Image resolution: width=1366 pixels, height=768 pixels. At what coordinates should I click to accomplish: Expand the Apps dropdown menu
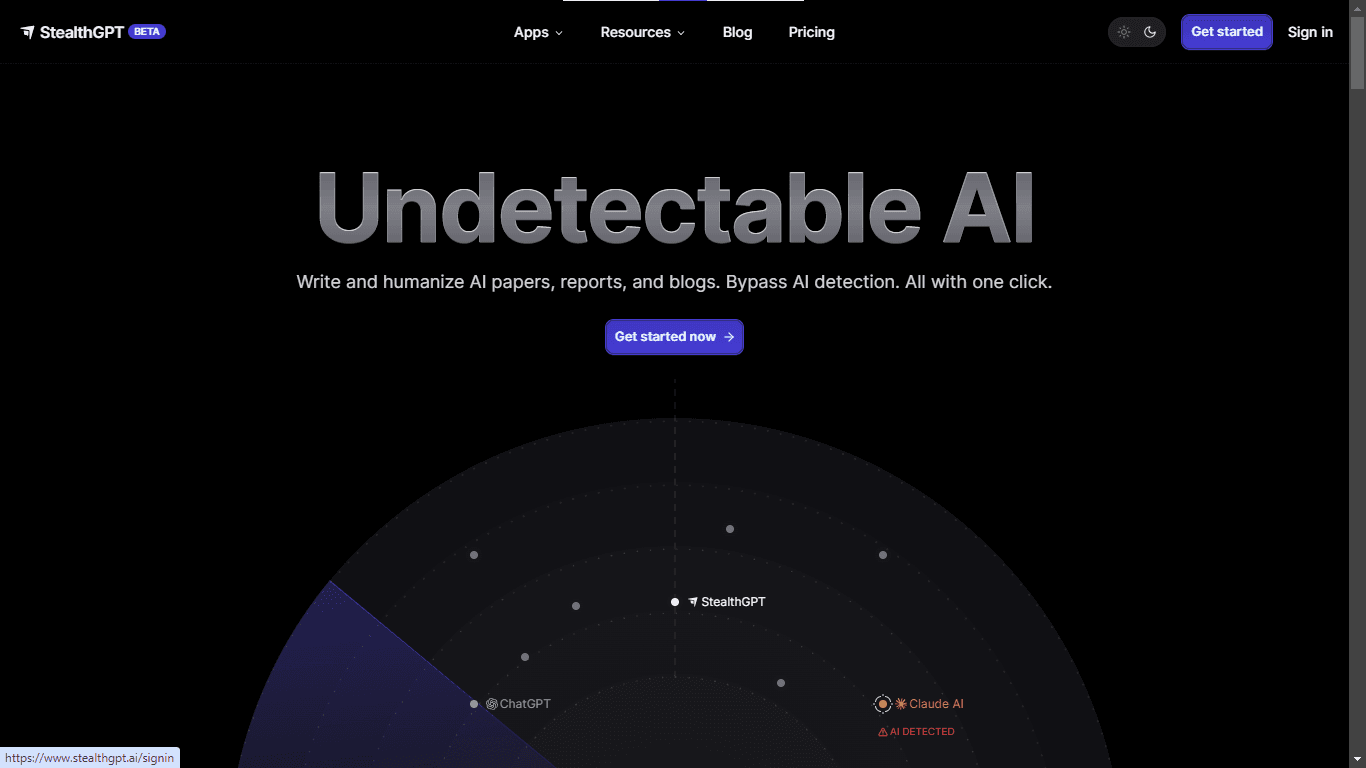pos(538,32)
